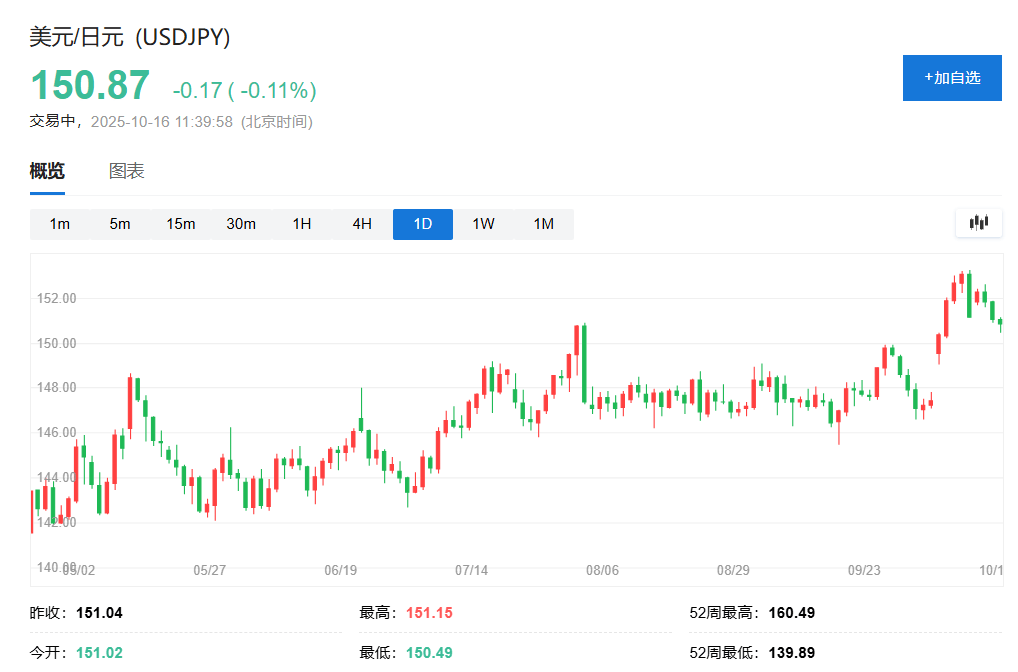The height and width of the screenshot is (672, 1018).
Task: Set chart interval to 1H
Action: [302, 224]
